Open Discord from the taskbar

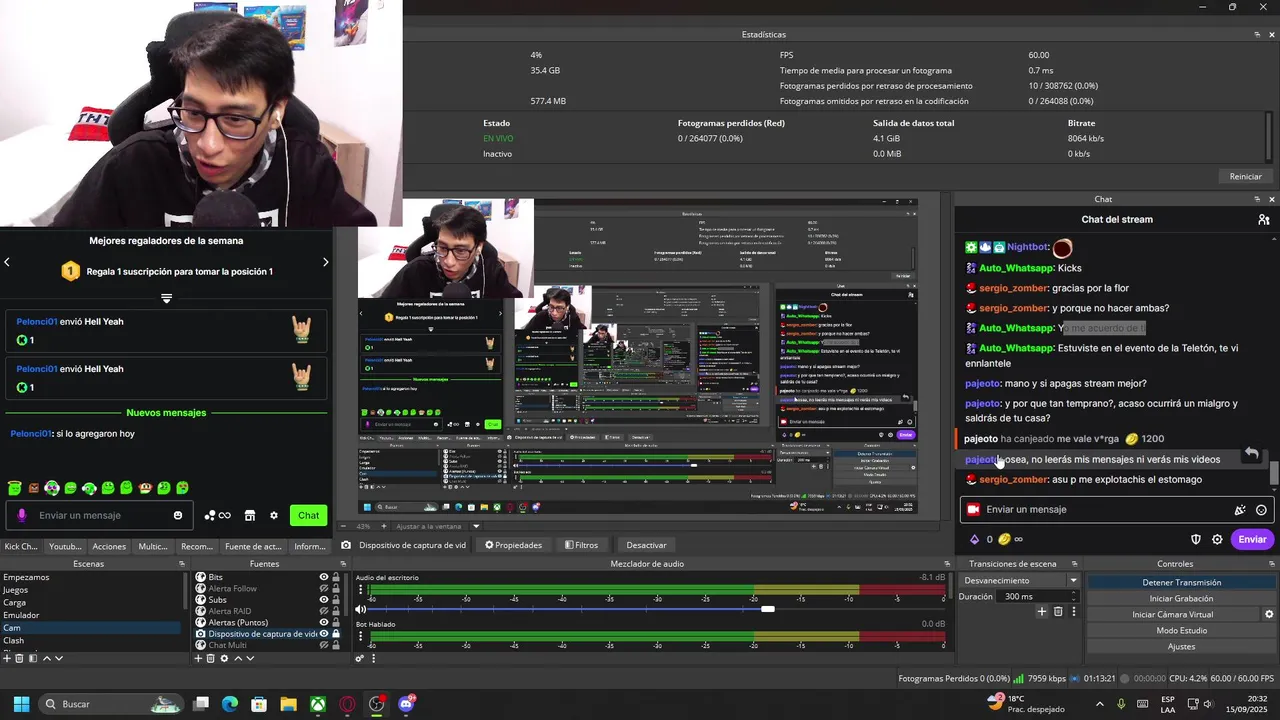click(406, 704)
